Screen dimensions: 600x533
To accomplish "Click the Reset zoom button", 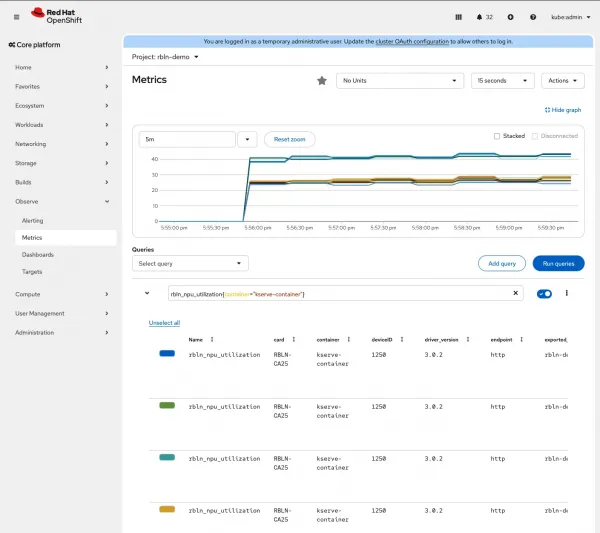I will [x=290, y=139].
